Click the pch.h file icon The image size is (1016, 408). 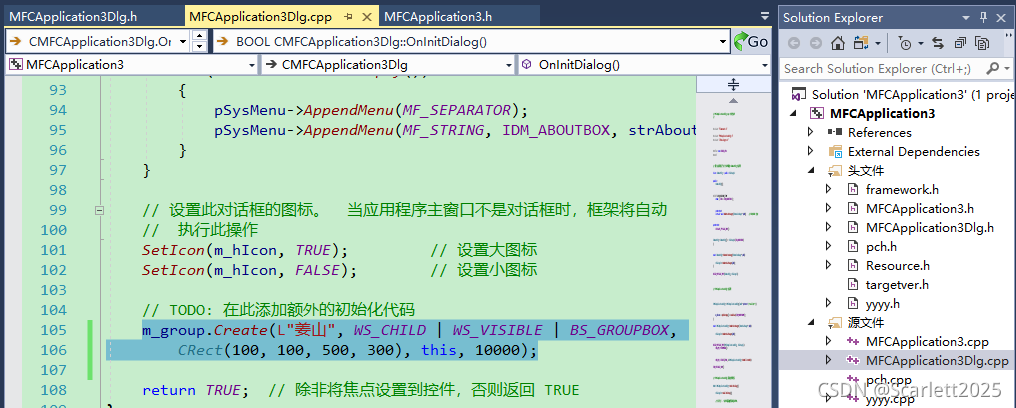pos(853,247)
